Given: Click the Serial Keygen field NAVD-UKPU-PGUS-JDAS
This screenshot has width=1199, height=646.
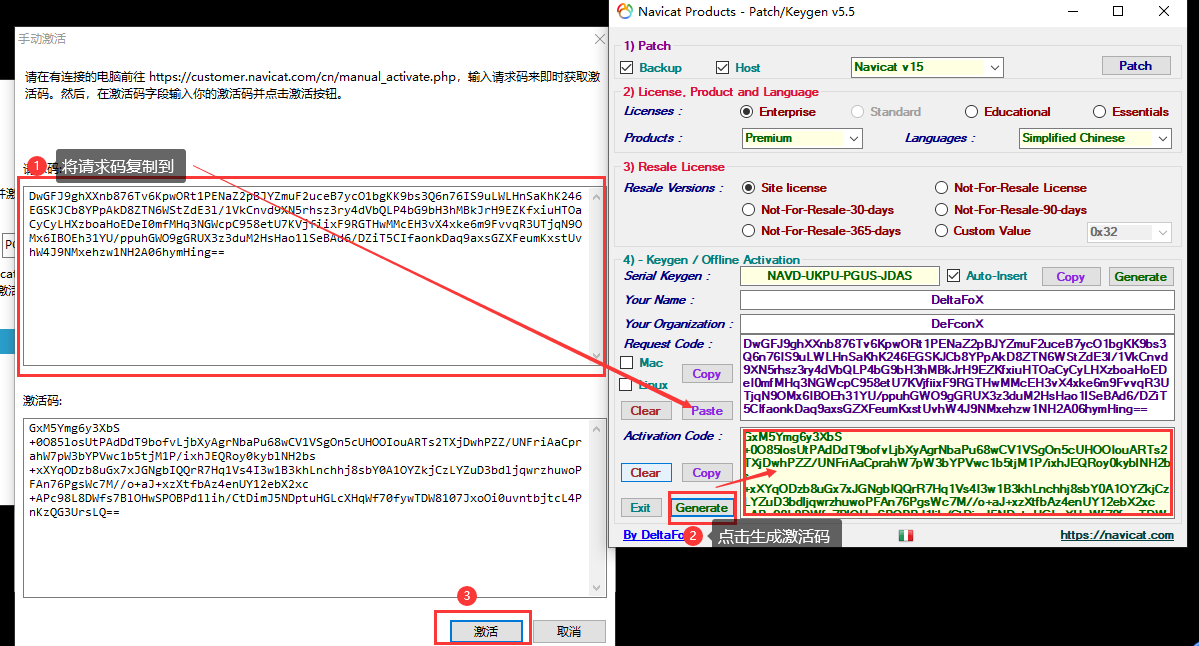Looking at the screenshot, I should point(840,276).
